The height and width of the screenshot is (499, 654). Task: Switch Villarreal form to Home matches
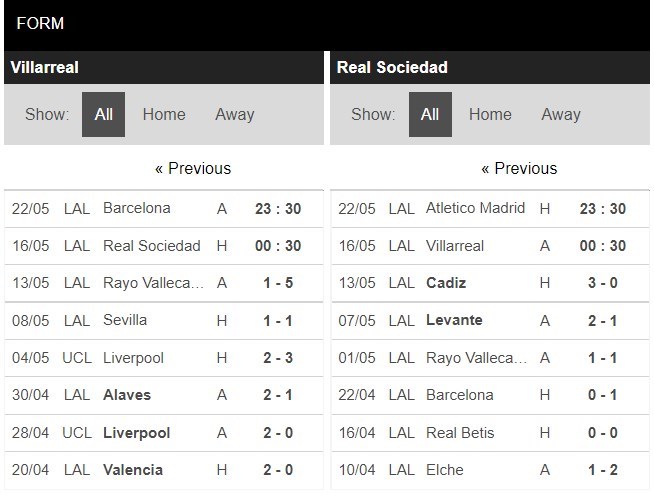click(164, 114)
